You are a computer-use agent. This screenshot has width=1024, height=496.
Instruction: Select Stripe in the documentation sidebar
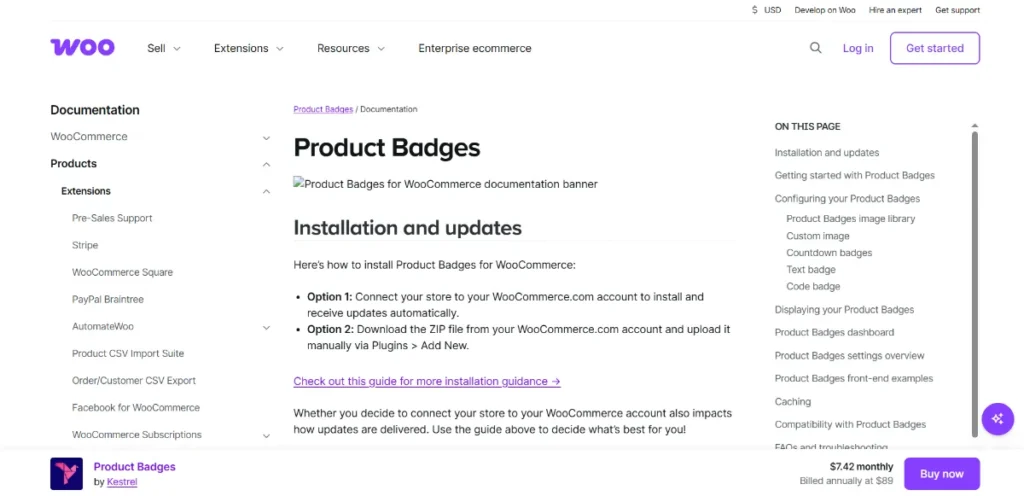coord(85,245)
